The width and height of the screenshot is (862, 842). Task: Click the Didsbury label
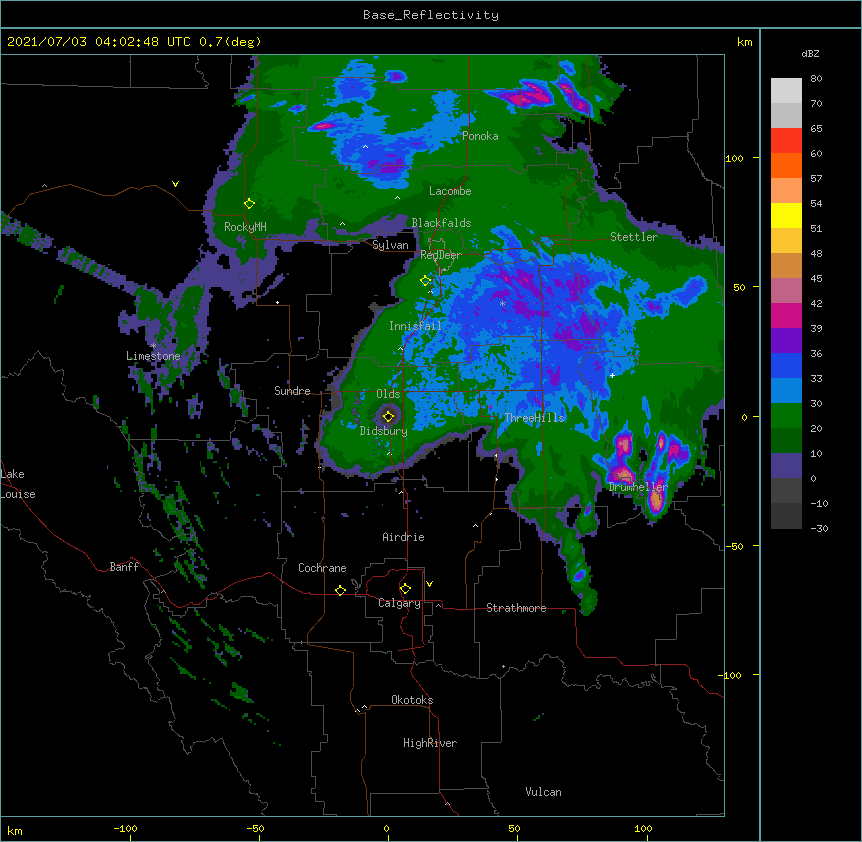384,431
